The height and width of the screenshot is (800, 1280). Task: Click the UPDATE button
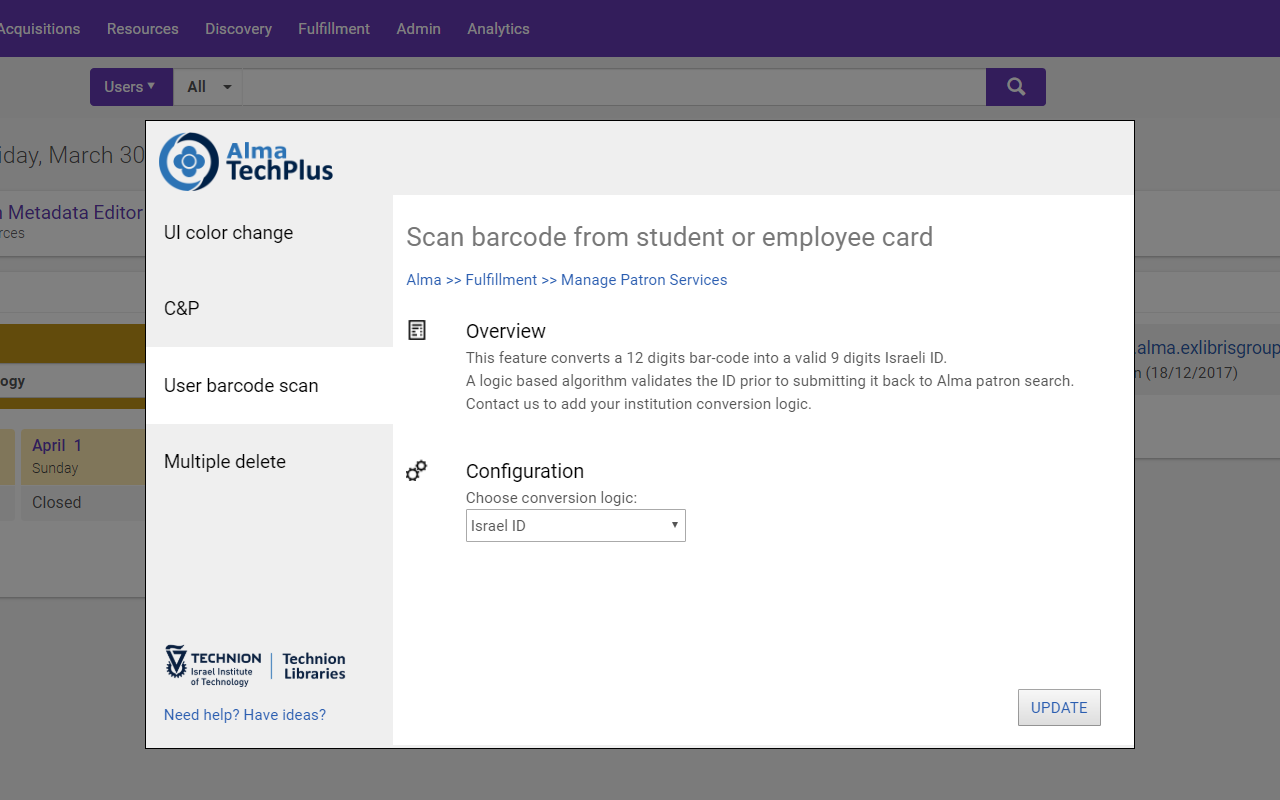pos(1059,707)
